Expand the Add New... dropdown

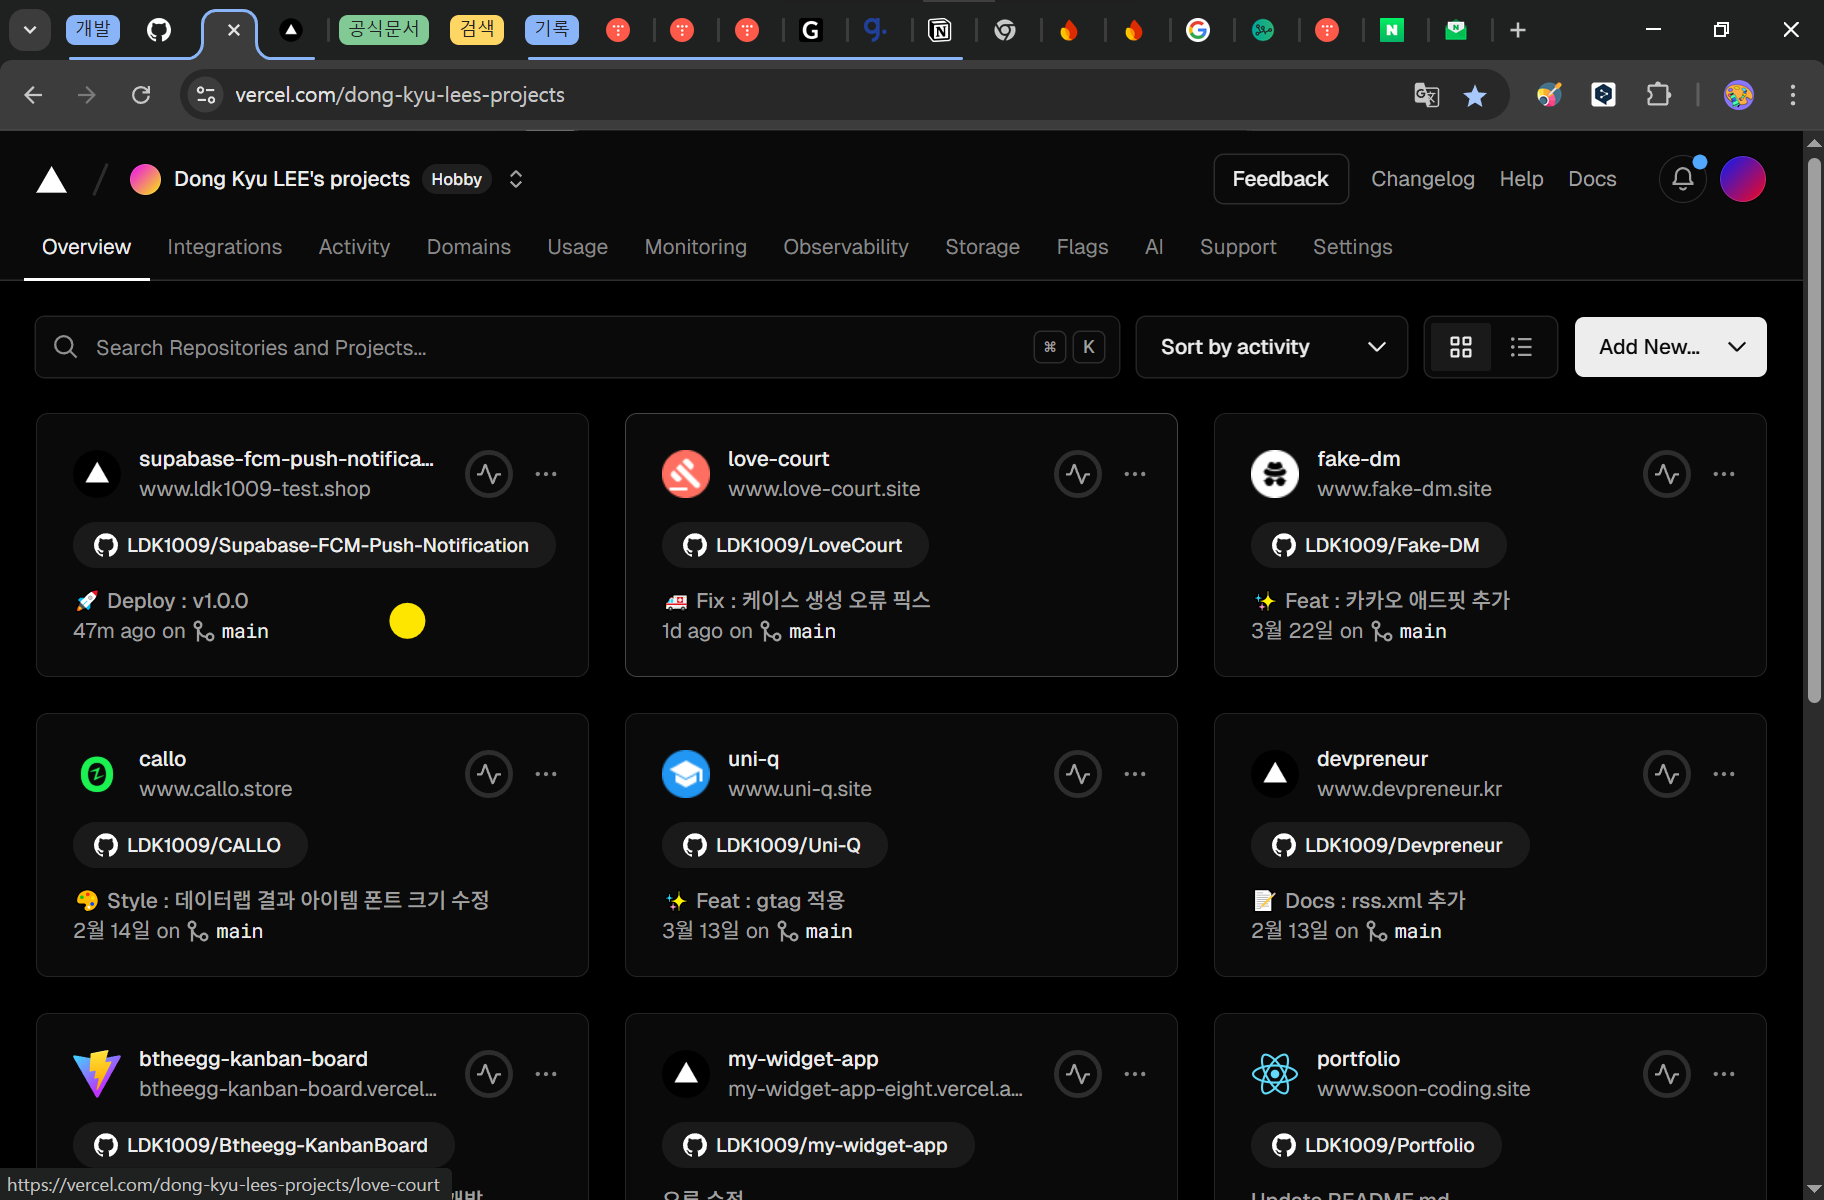click(1671, 347)
